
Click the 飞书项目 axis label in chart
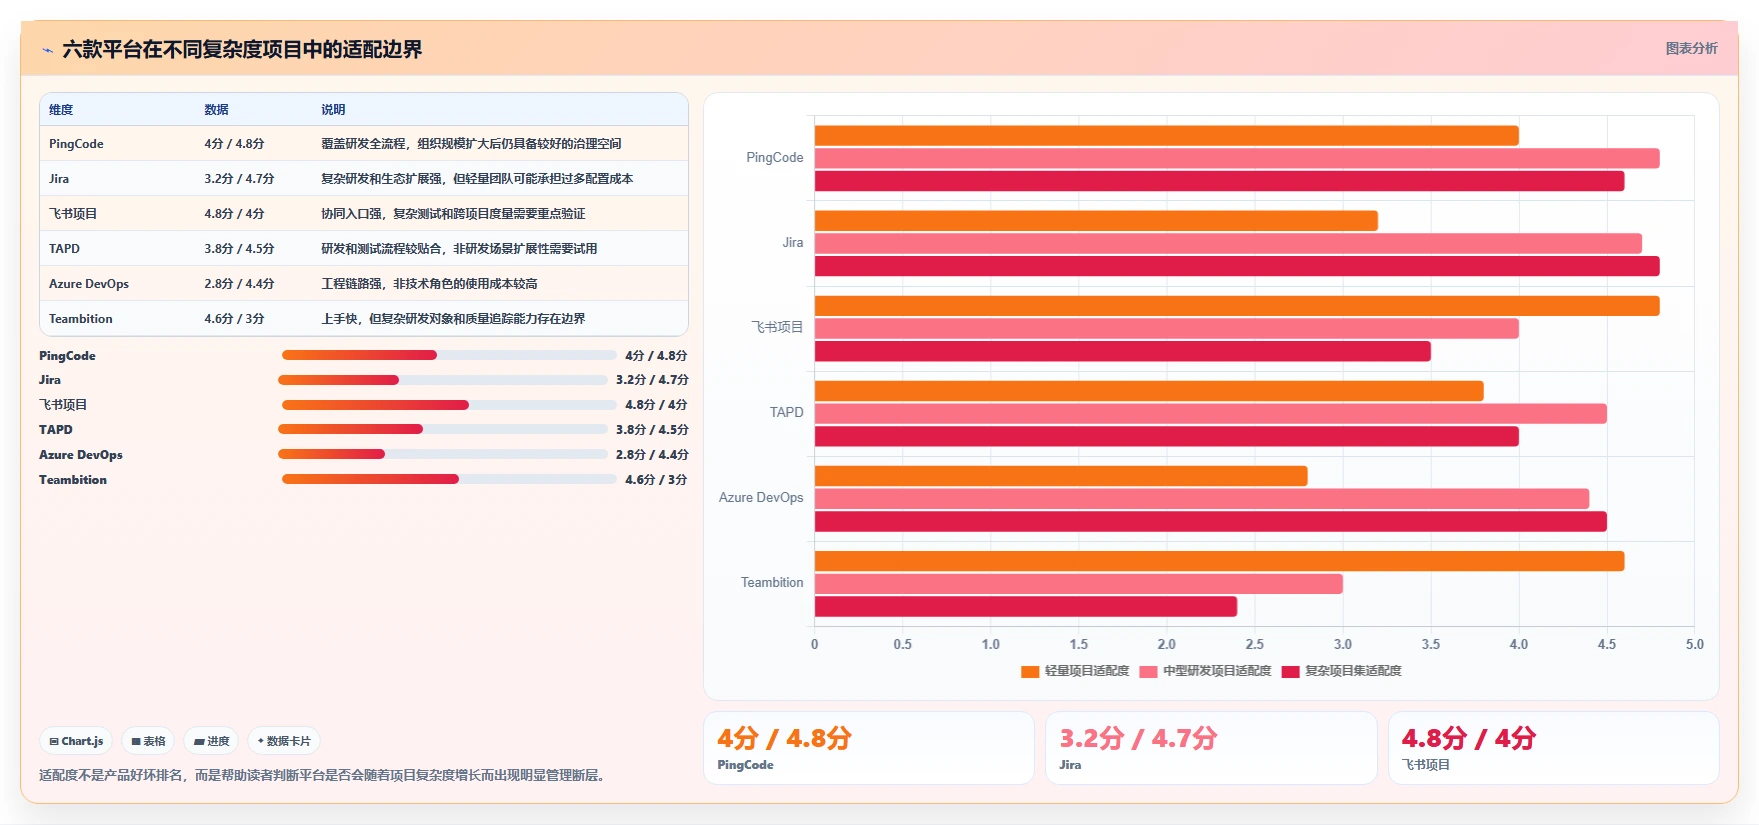point(777,327)
